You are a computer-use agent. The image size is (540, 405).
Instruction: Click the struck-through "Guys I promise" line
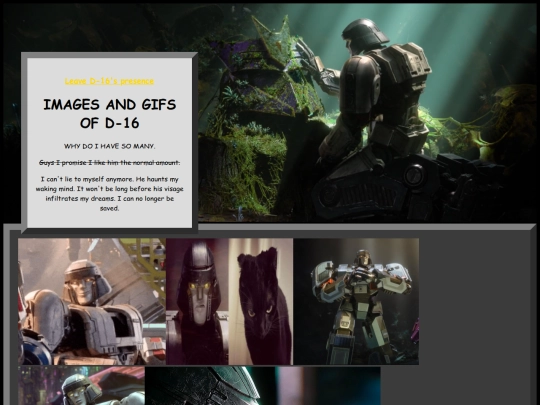pyautogui.click(x=110, y=163)
